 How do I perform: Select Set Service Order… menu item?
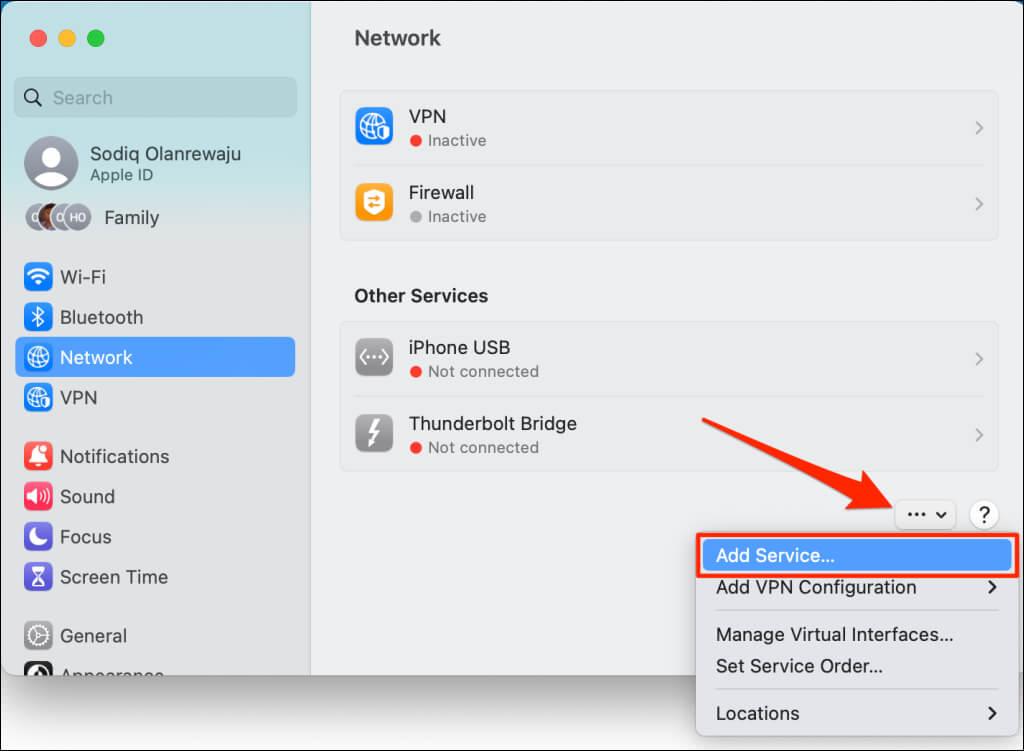(857, 666)
